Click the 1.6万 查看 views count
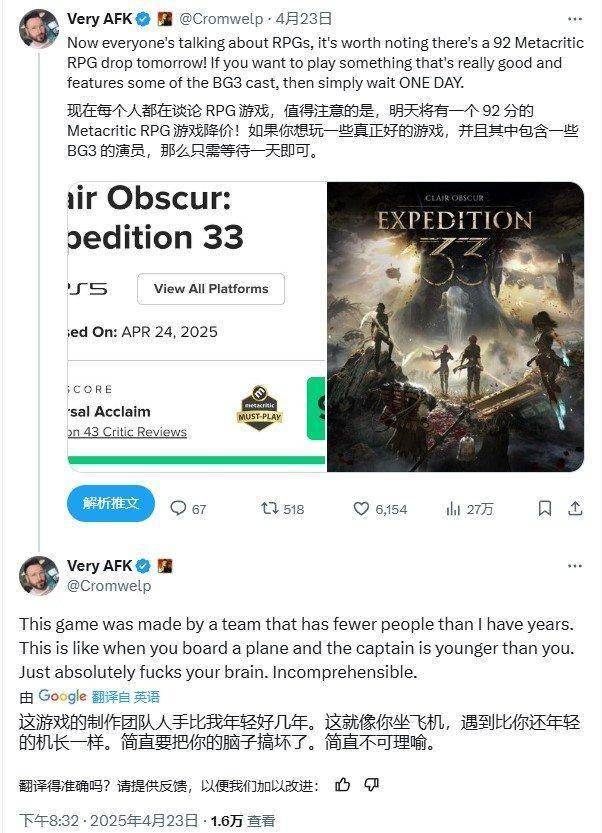The image size is (602, 833). pyautogui.click(x=243, y=821)
